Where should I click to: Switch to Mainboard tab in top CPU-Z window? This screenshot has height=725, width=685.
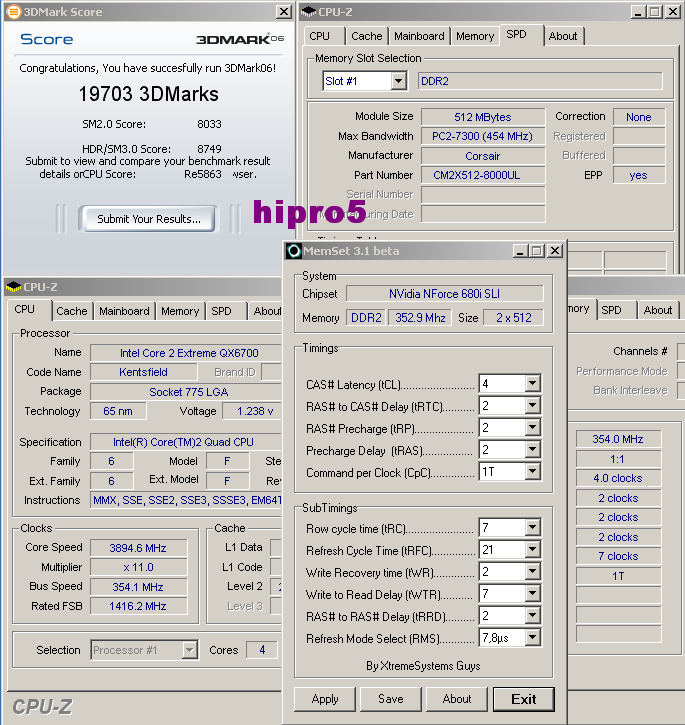pos(419,36)
